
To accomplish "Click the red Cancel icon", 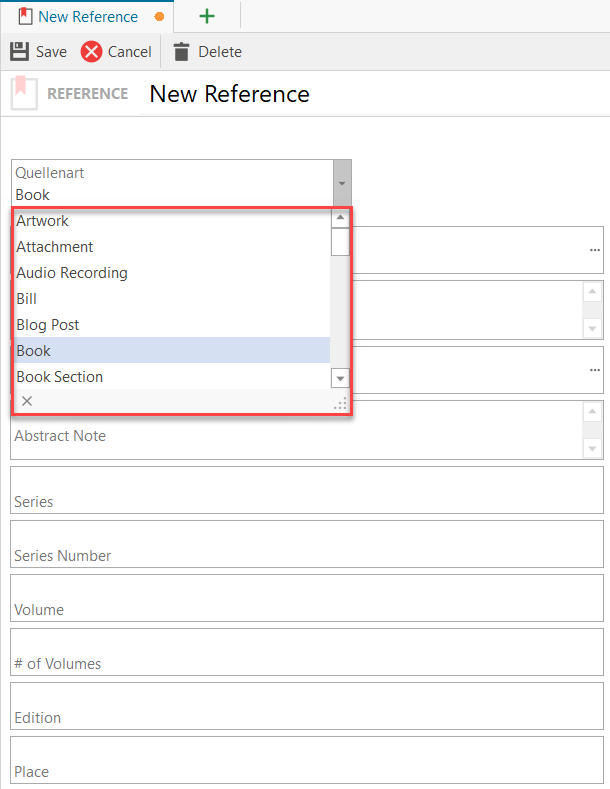I will pyautogui.click(x=92, y=52).
